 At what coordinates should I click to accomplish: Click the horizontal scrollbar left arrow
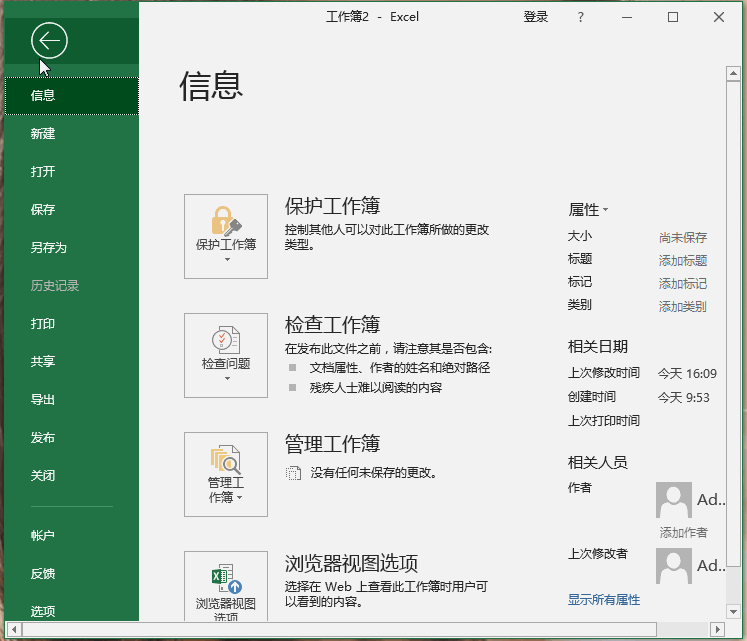tap(14, 630)
